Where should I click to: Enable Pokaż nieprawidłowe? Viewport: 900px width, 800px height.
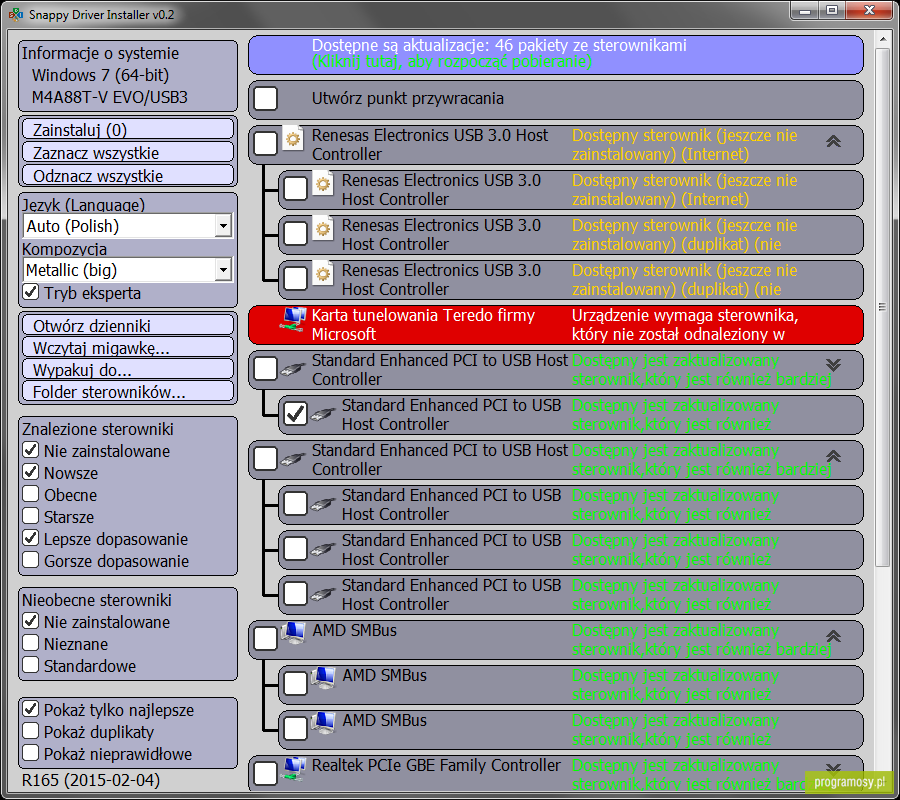(x=31, y=753)
